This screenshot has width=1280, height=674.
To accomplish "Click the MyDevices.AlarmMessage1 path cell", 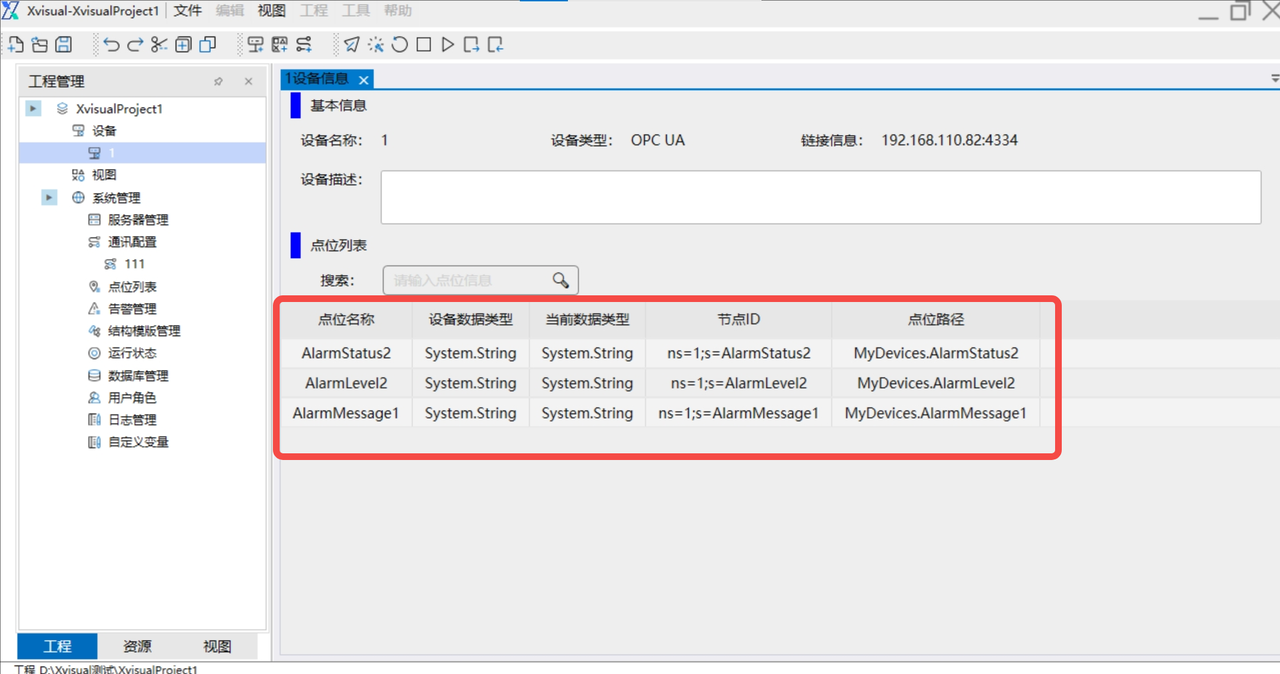I will (935, 413).
